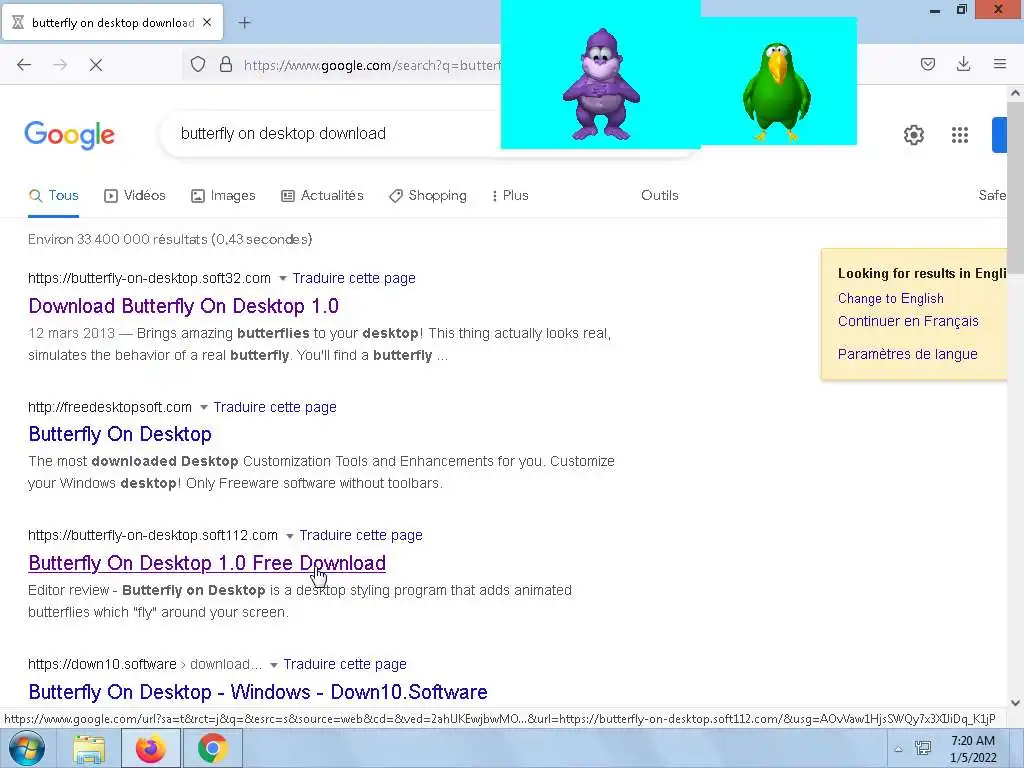
Task: Open Butterfly On Desktop 1.0 Free Download
Action: pyautogui.click(x=207, y=563)
